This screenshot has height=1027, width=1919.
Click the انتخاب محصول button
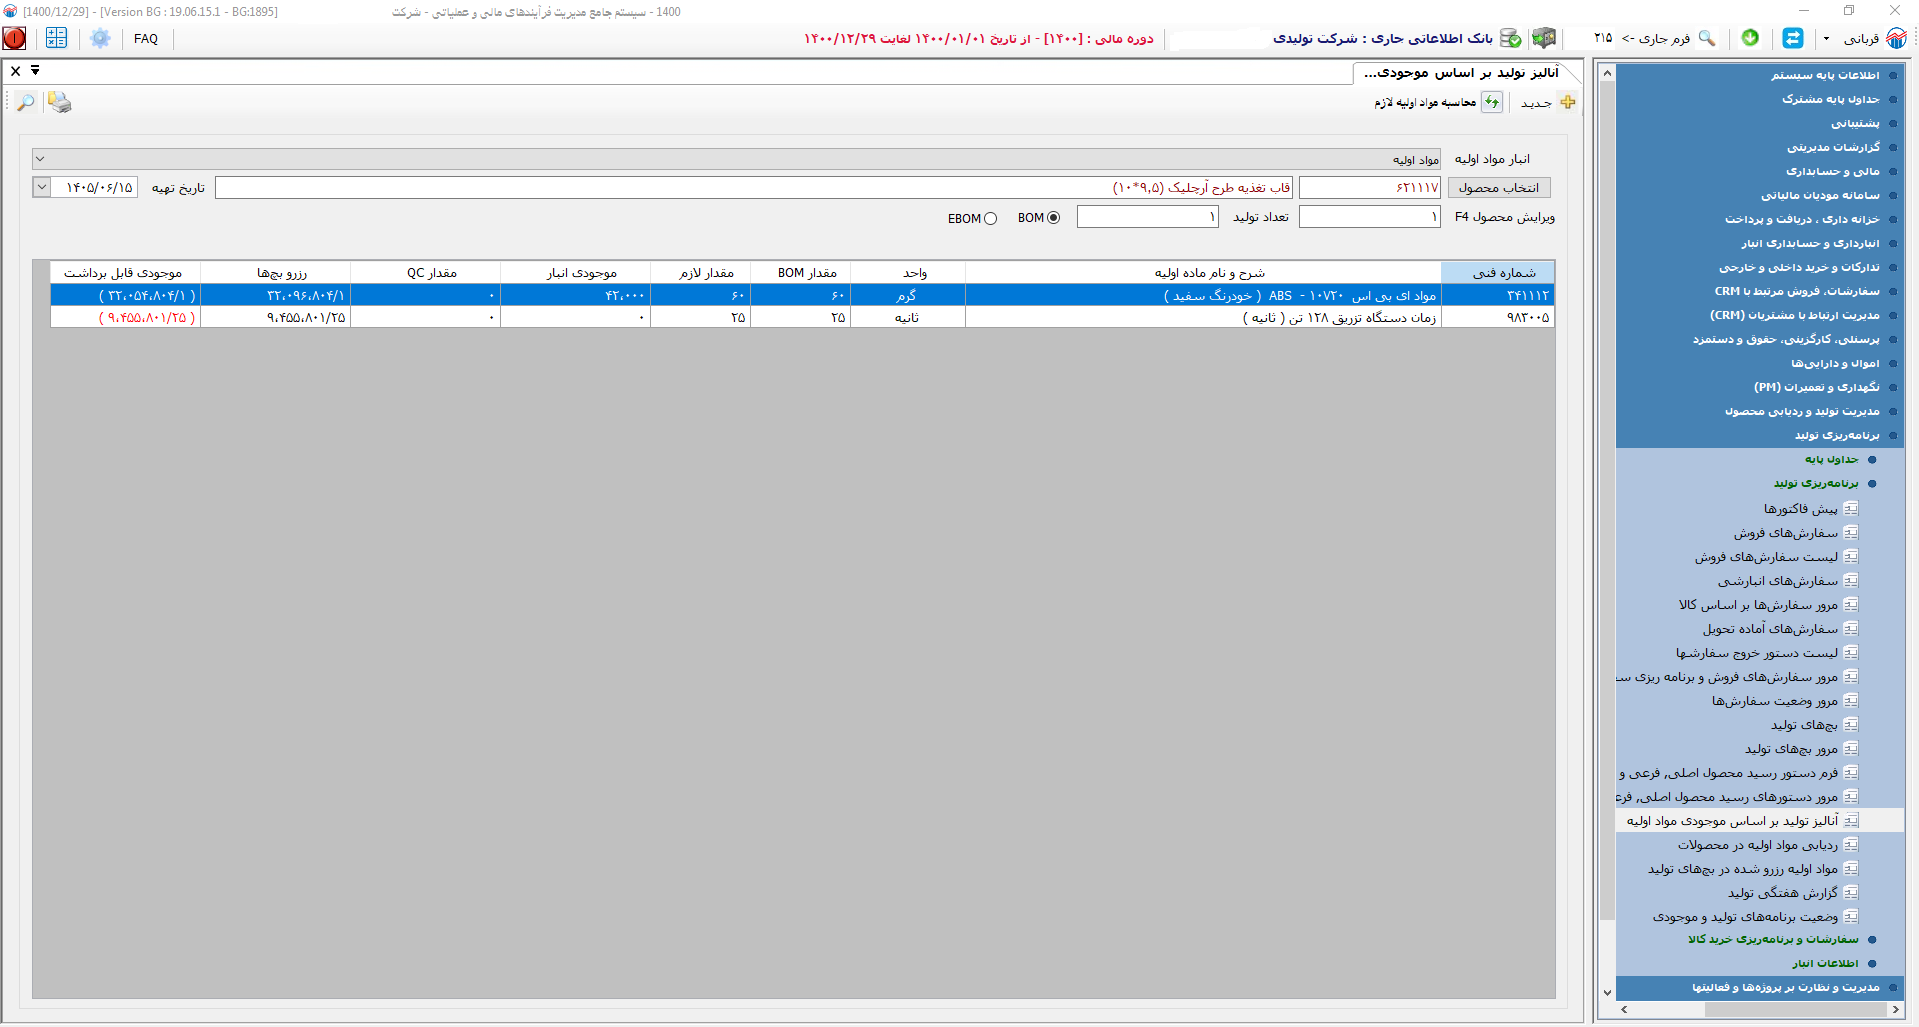[x=1498, y=187]
